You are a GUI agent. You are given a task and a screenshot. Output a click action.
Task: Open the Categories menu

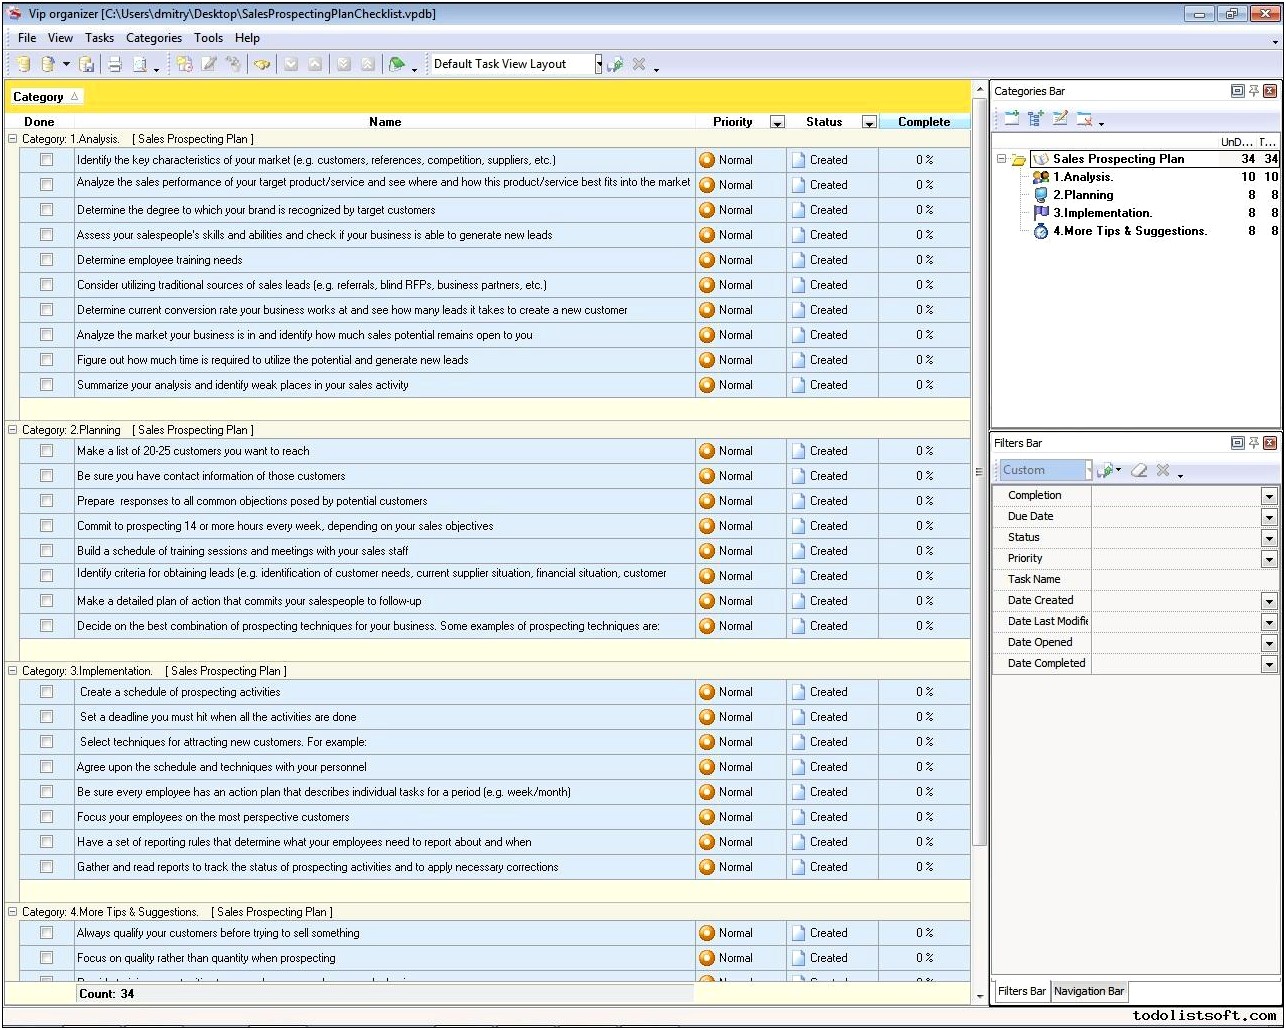[x=154, y=38]
